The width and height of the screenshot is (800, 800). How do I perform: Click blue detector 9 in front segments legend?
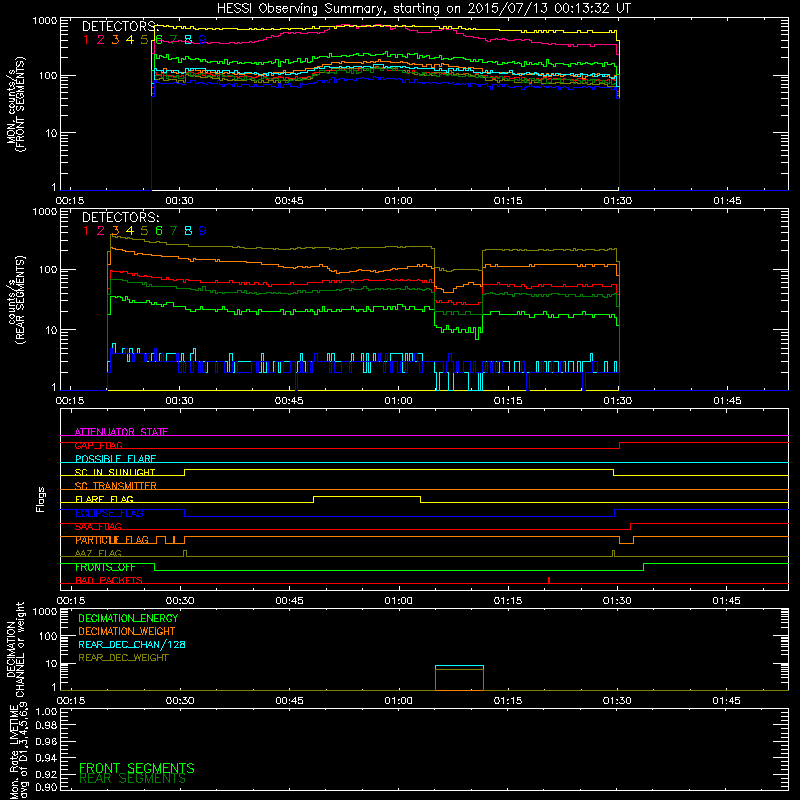203,40
